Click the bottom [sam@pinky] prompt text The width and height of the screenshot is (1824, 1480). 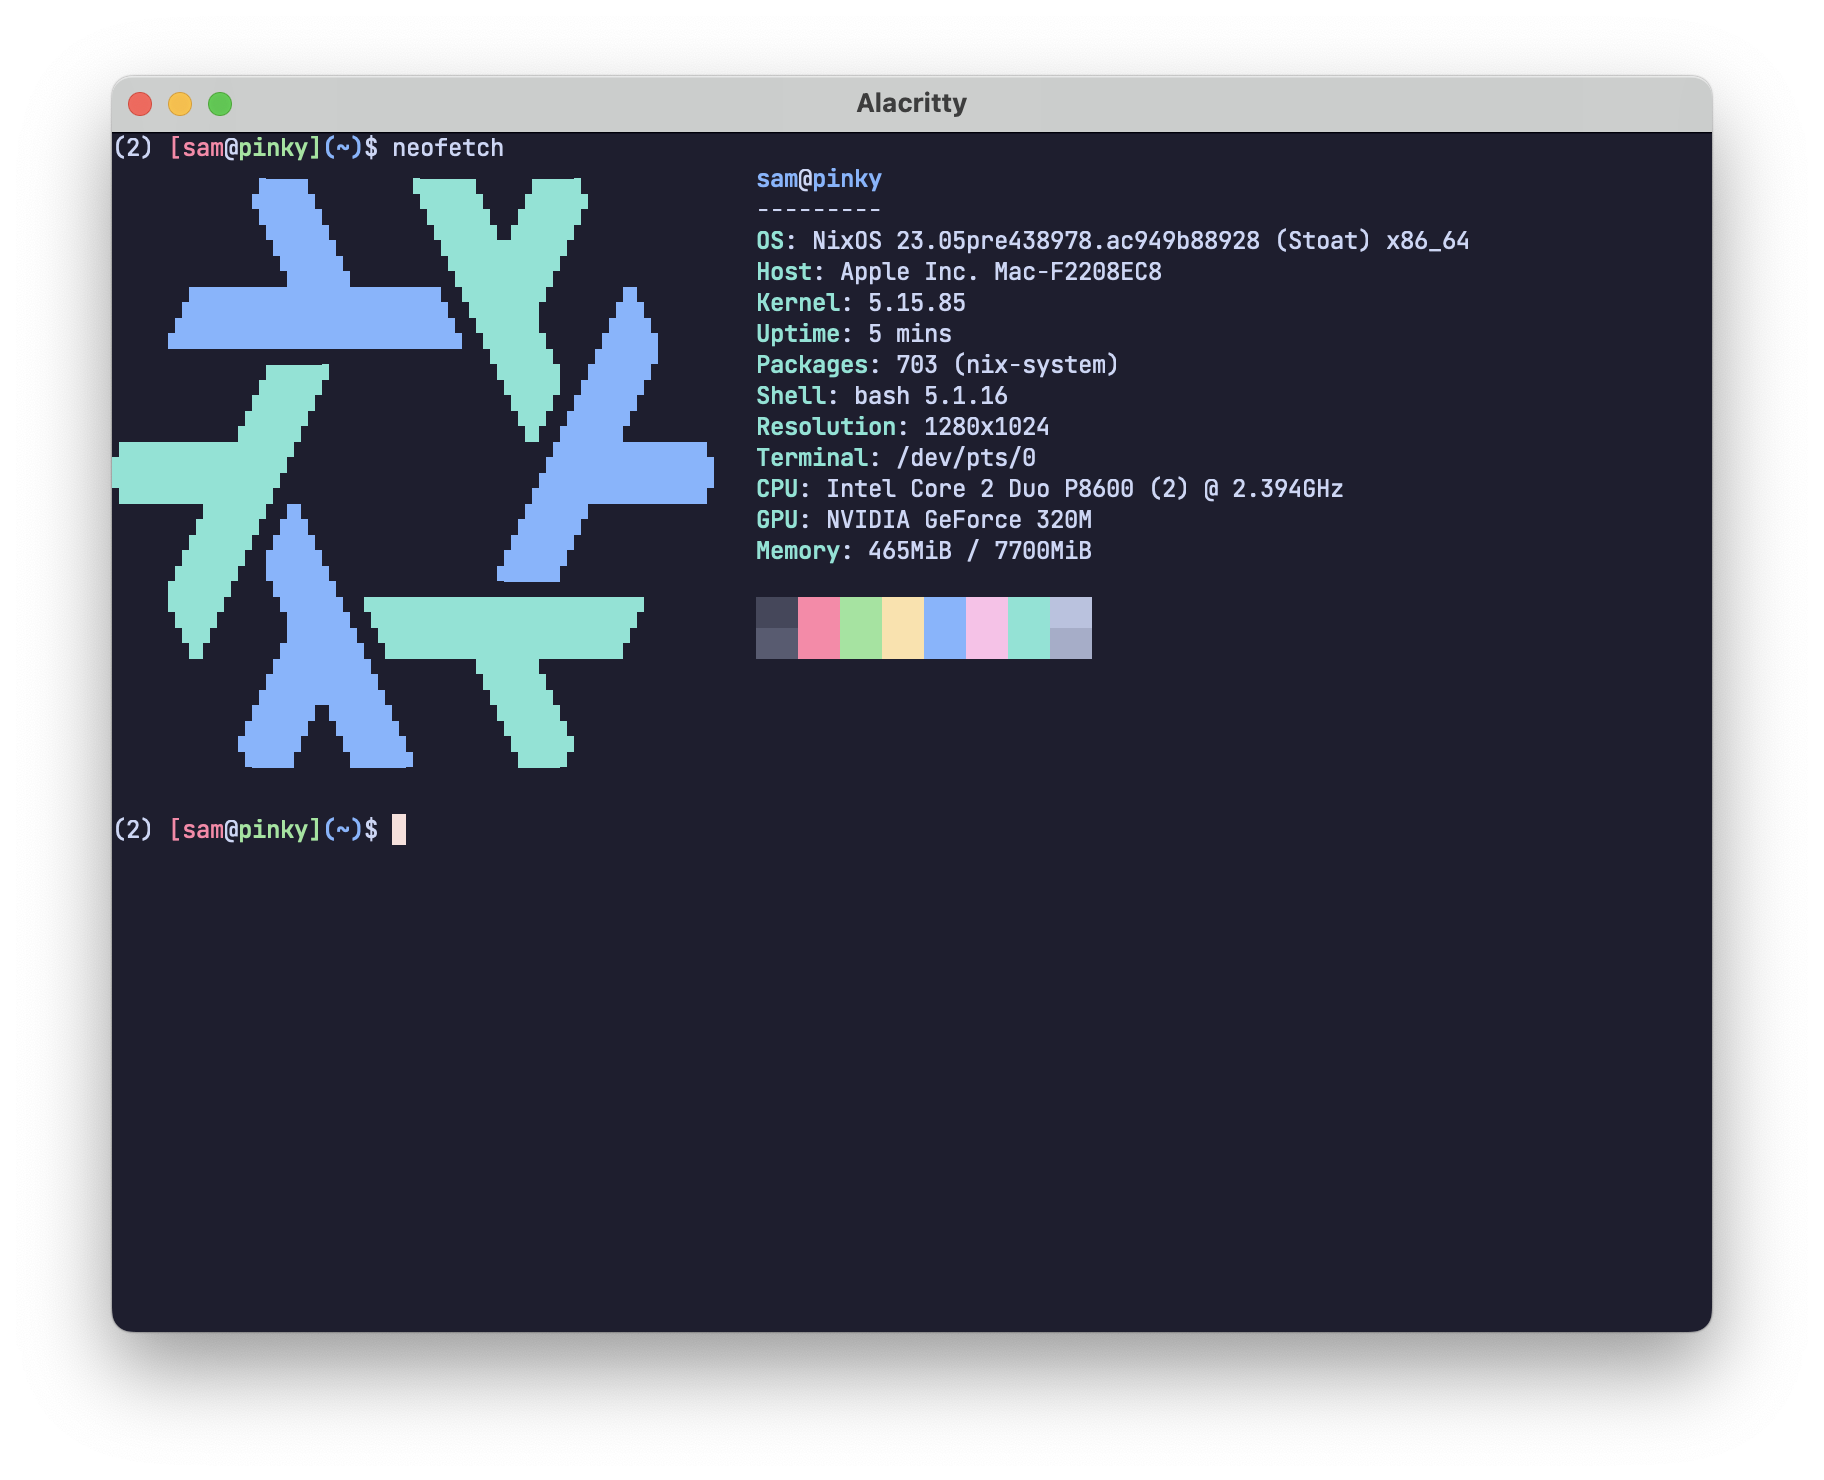pos(245,830)
